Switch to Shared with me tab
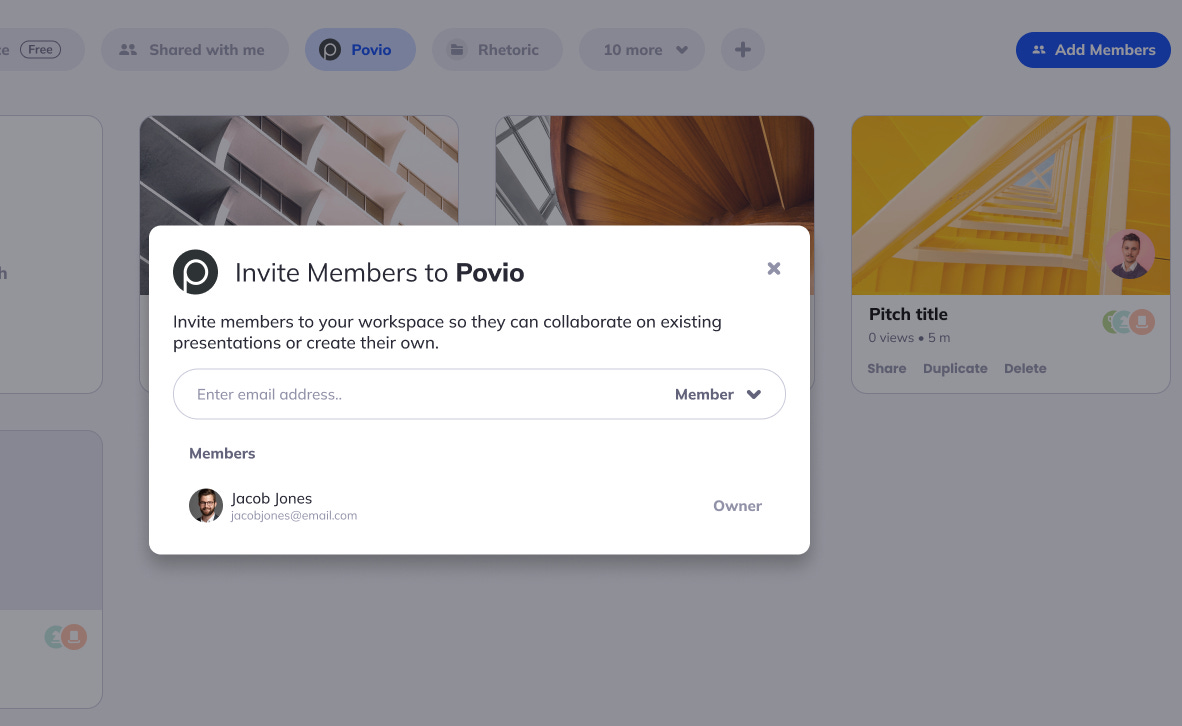The image size is (1182, 726). 194,50
